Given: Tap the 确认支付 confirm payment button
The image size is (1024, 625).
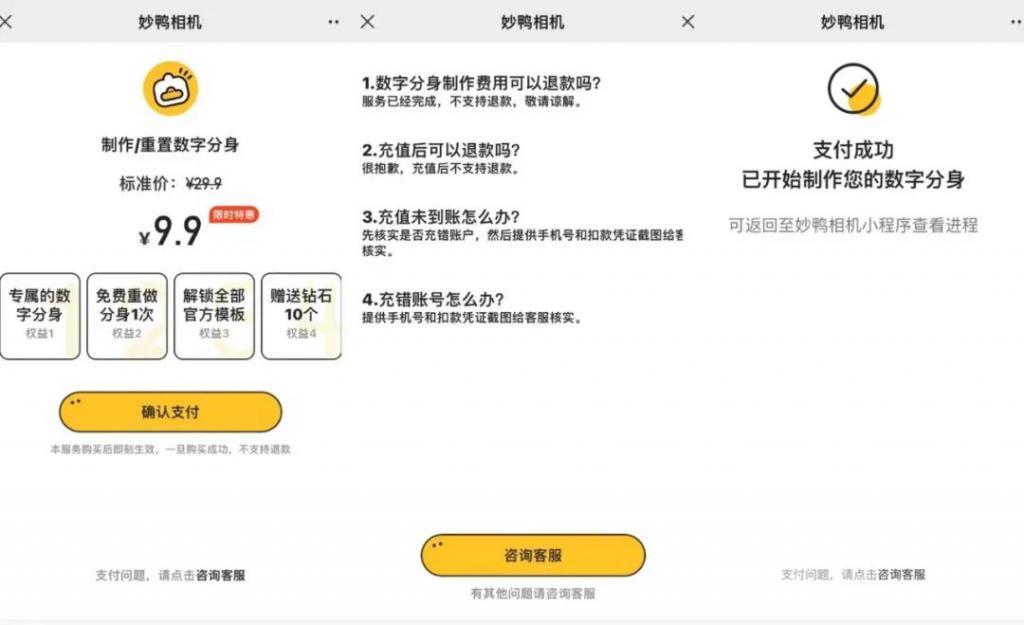Looking at the screenshot, I should tap(172, 411).
